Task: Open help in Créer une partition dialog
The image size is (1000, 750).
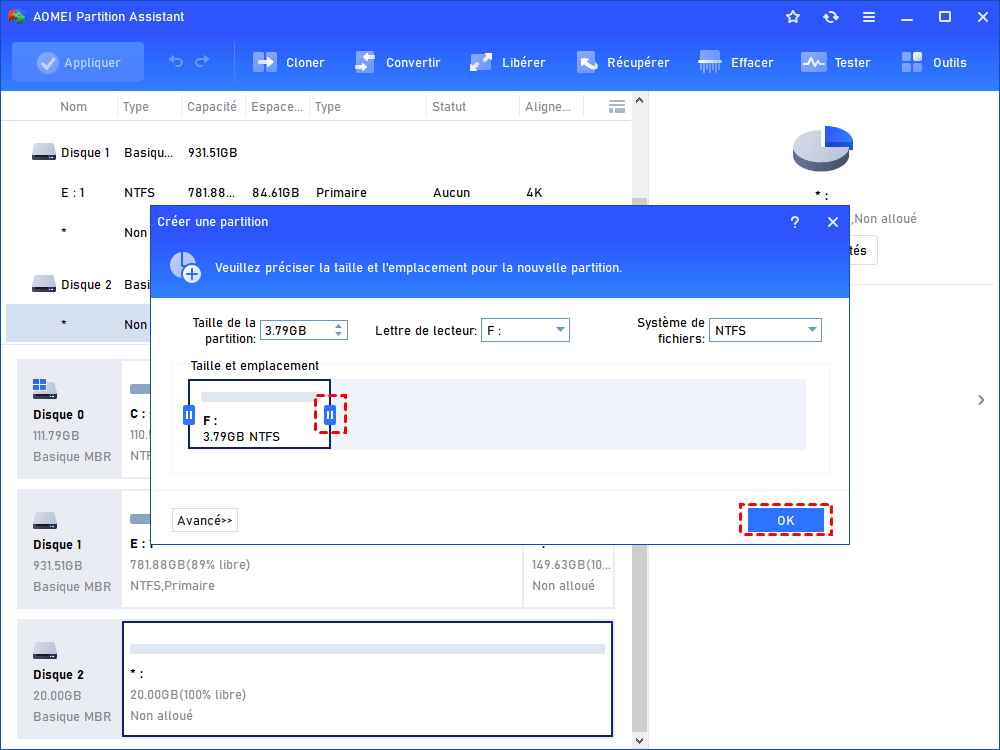Action: [x=795, y=222]
